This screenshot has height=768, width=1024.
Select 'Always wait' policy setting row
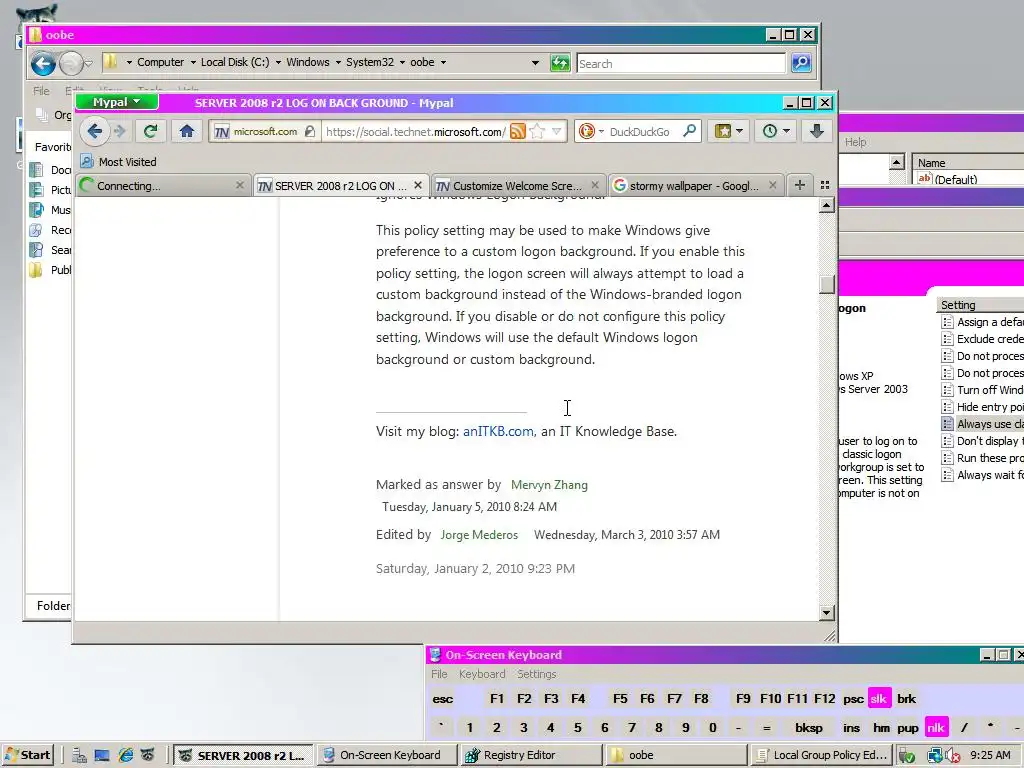click(x=982, y=475)
